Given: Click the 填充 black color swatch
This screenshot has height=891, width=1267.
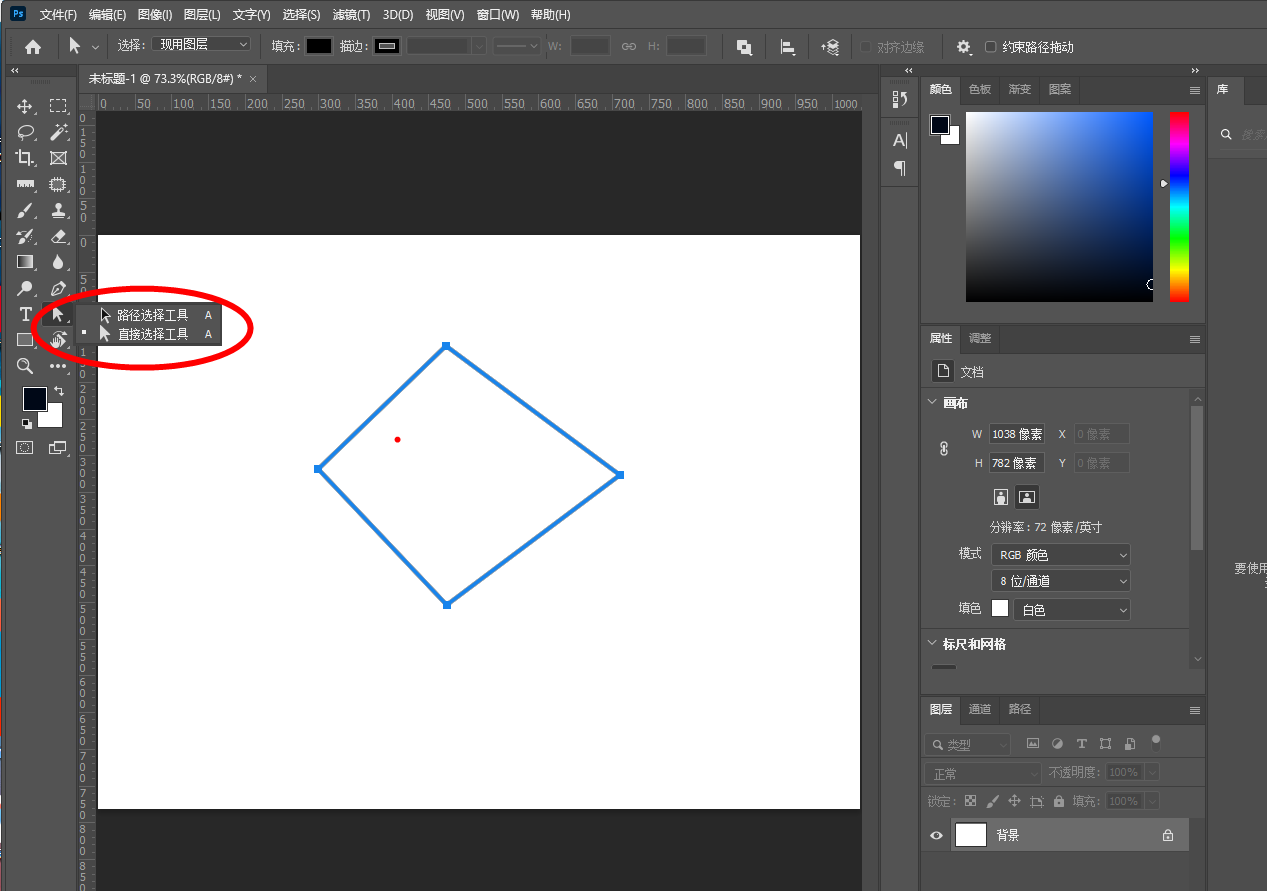Looking at the screenshot, I should point(319,46).
